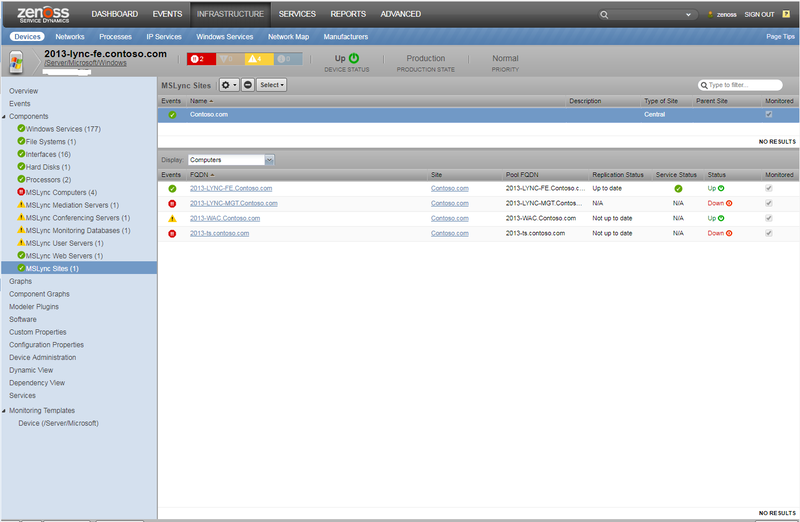Click Contoso.com site link in 2013-LYNC-MGT row
Image resolution: width=800 pixels, height=522 pixels.
click(x=449, y=203)
